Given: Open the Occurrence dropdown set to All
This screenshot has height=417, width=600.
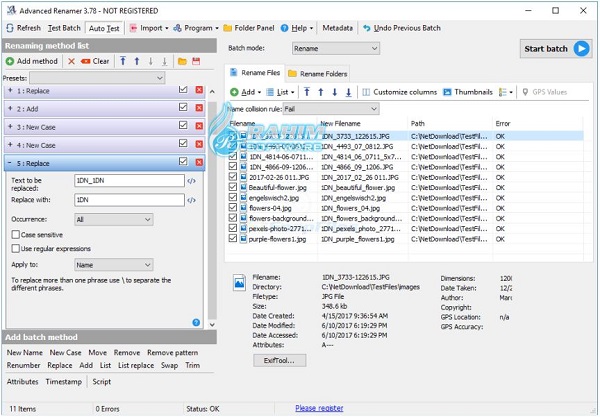Looking at the screenshot, I should point(113,219).
